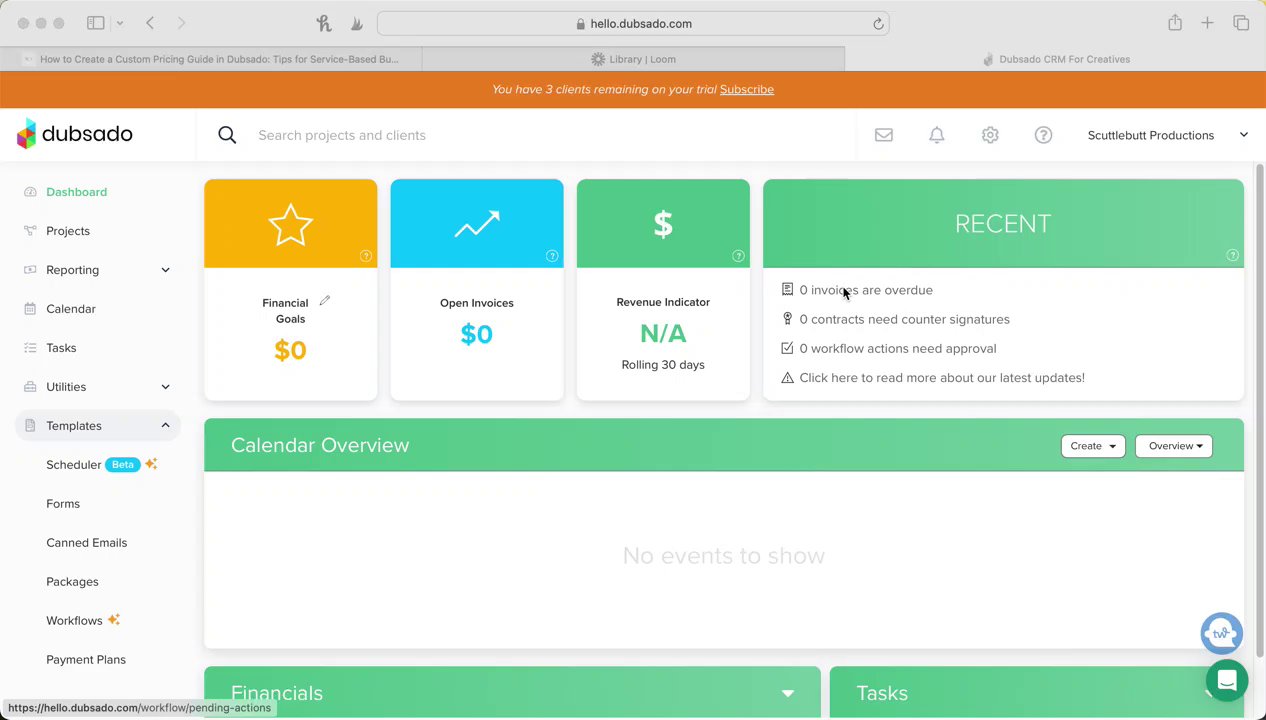
Task: Click the Rolling 30 days text
Action: (663, 365)
